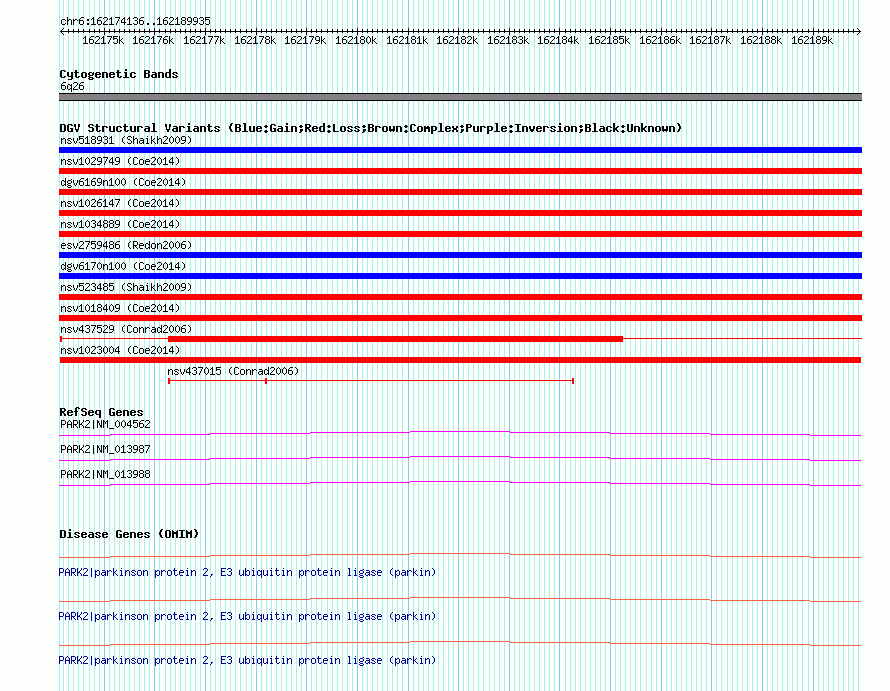Open PARK2|NM_013987 transcript label
Image resolution: width=890 pixels, height=691 pixels.
105,449
